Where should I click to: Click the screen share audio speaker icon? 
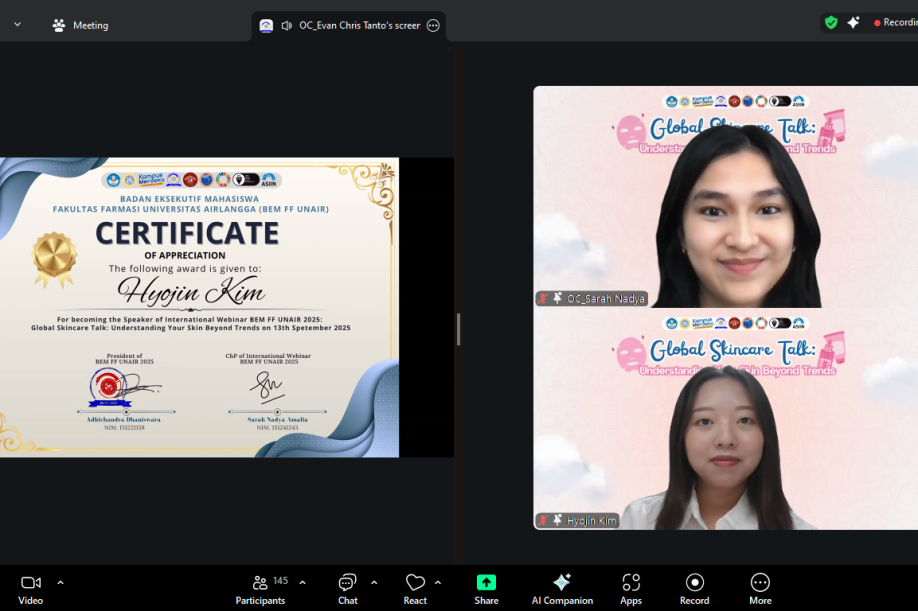tap(287, 25)
